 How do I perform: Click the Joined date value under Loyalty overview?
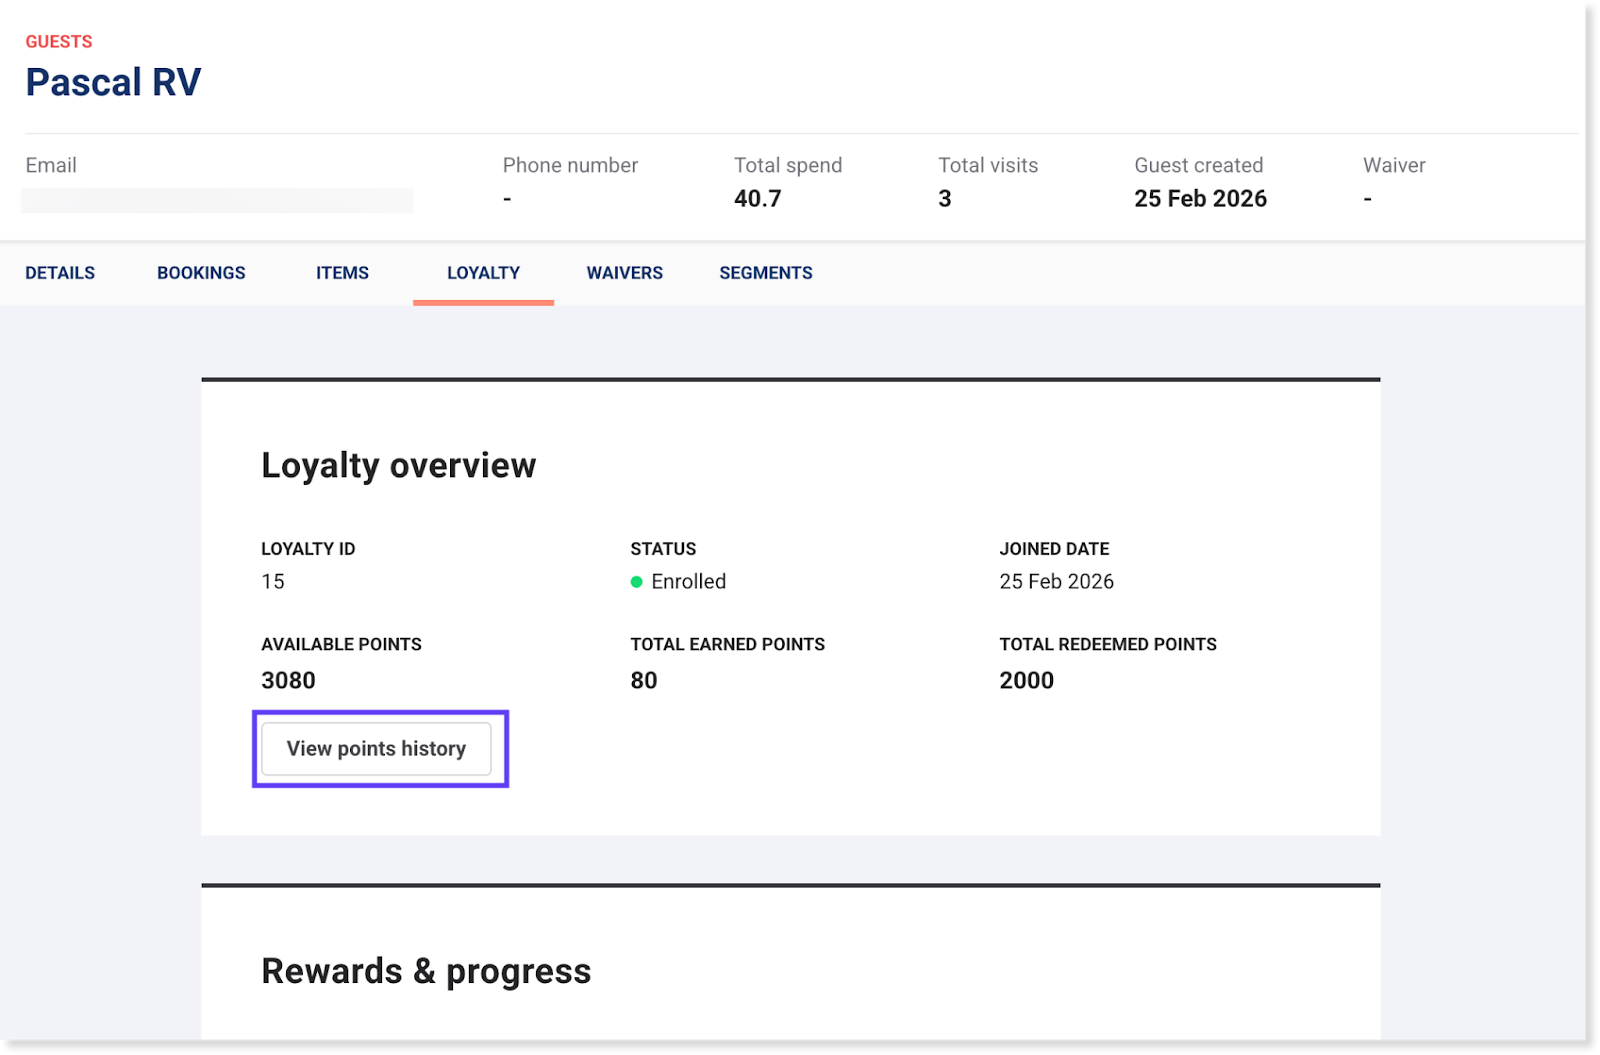[1056, 582]
